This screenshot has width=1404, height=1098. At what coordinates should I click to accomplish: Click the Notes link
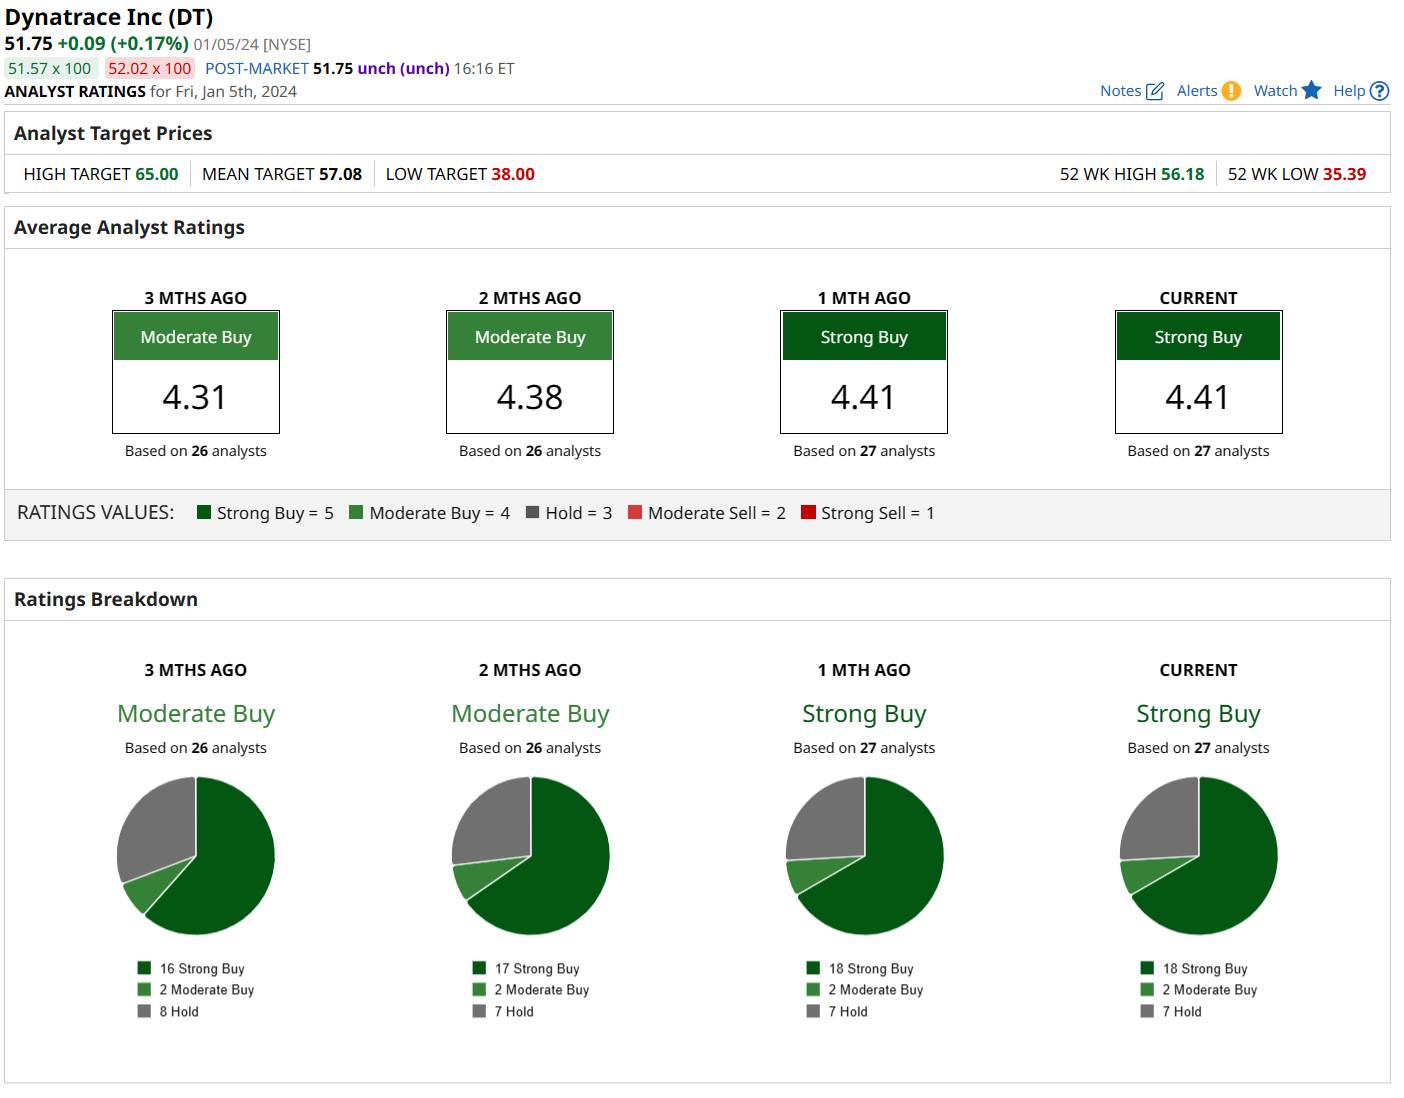point(1120,91)
